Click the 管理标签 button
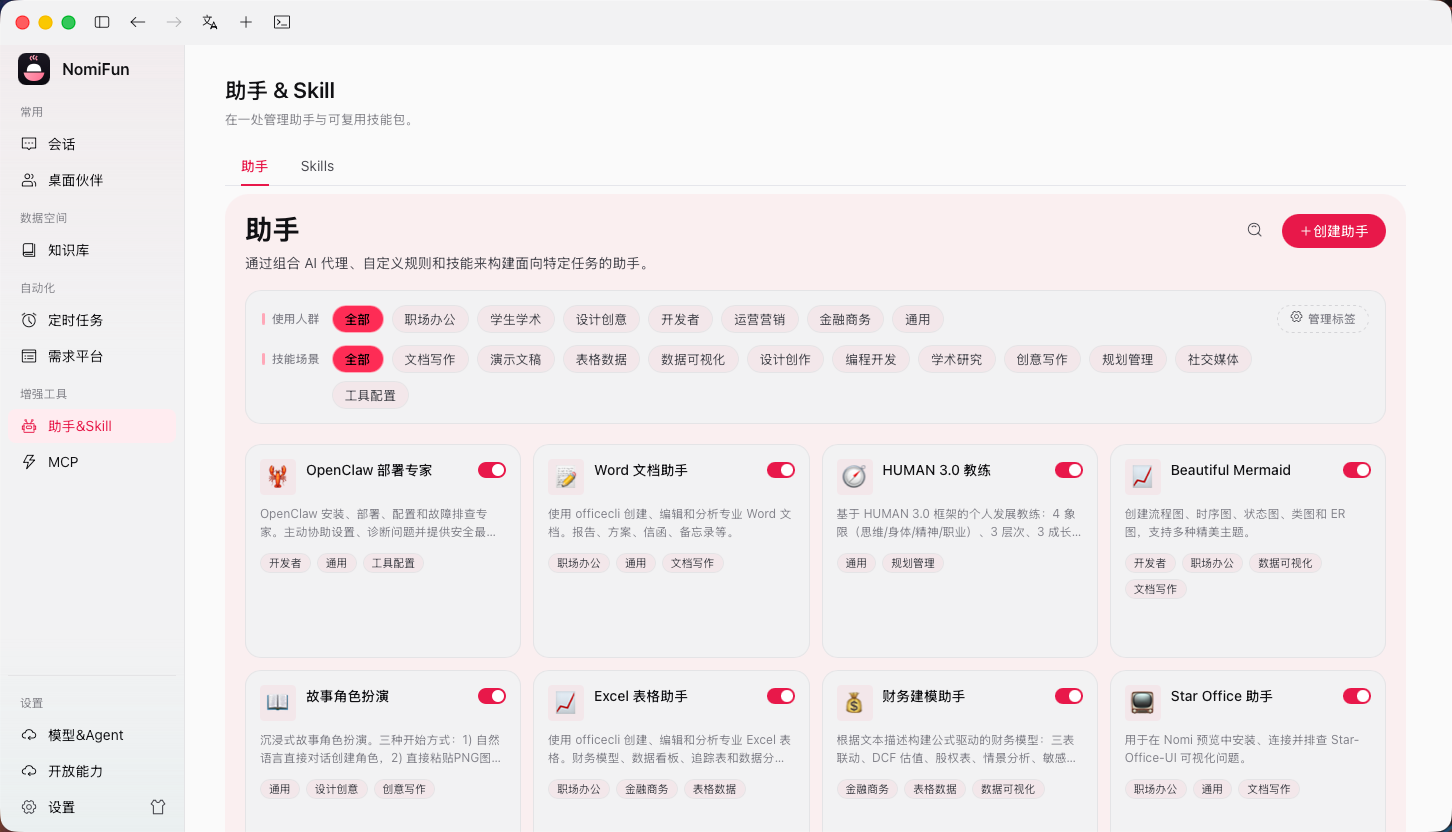The image size is (1452, 832). tap(1323, 319)
